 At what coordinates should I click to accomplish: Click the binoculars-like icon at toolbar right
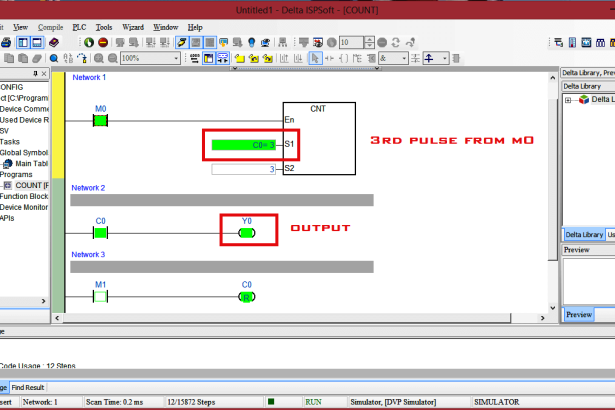pos(600,42)
